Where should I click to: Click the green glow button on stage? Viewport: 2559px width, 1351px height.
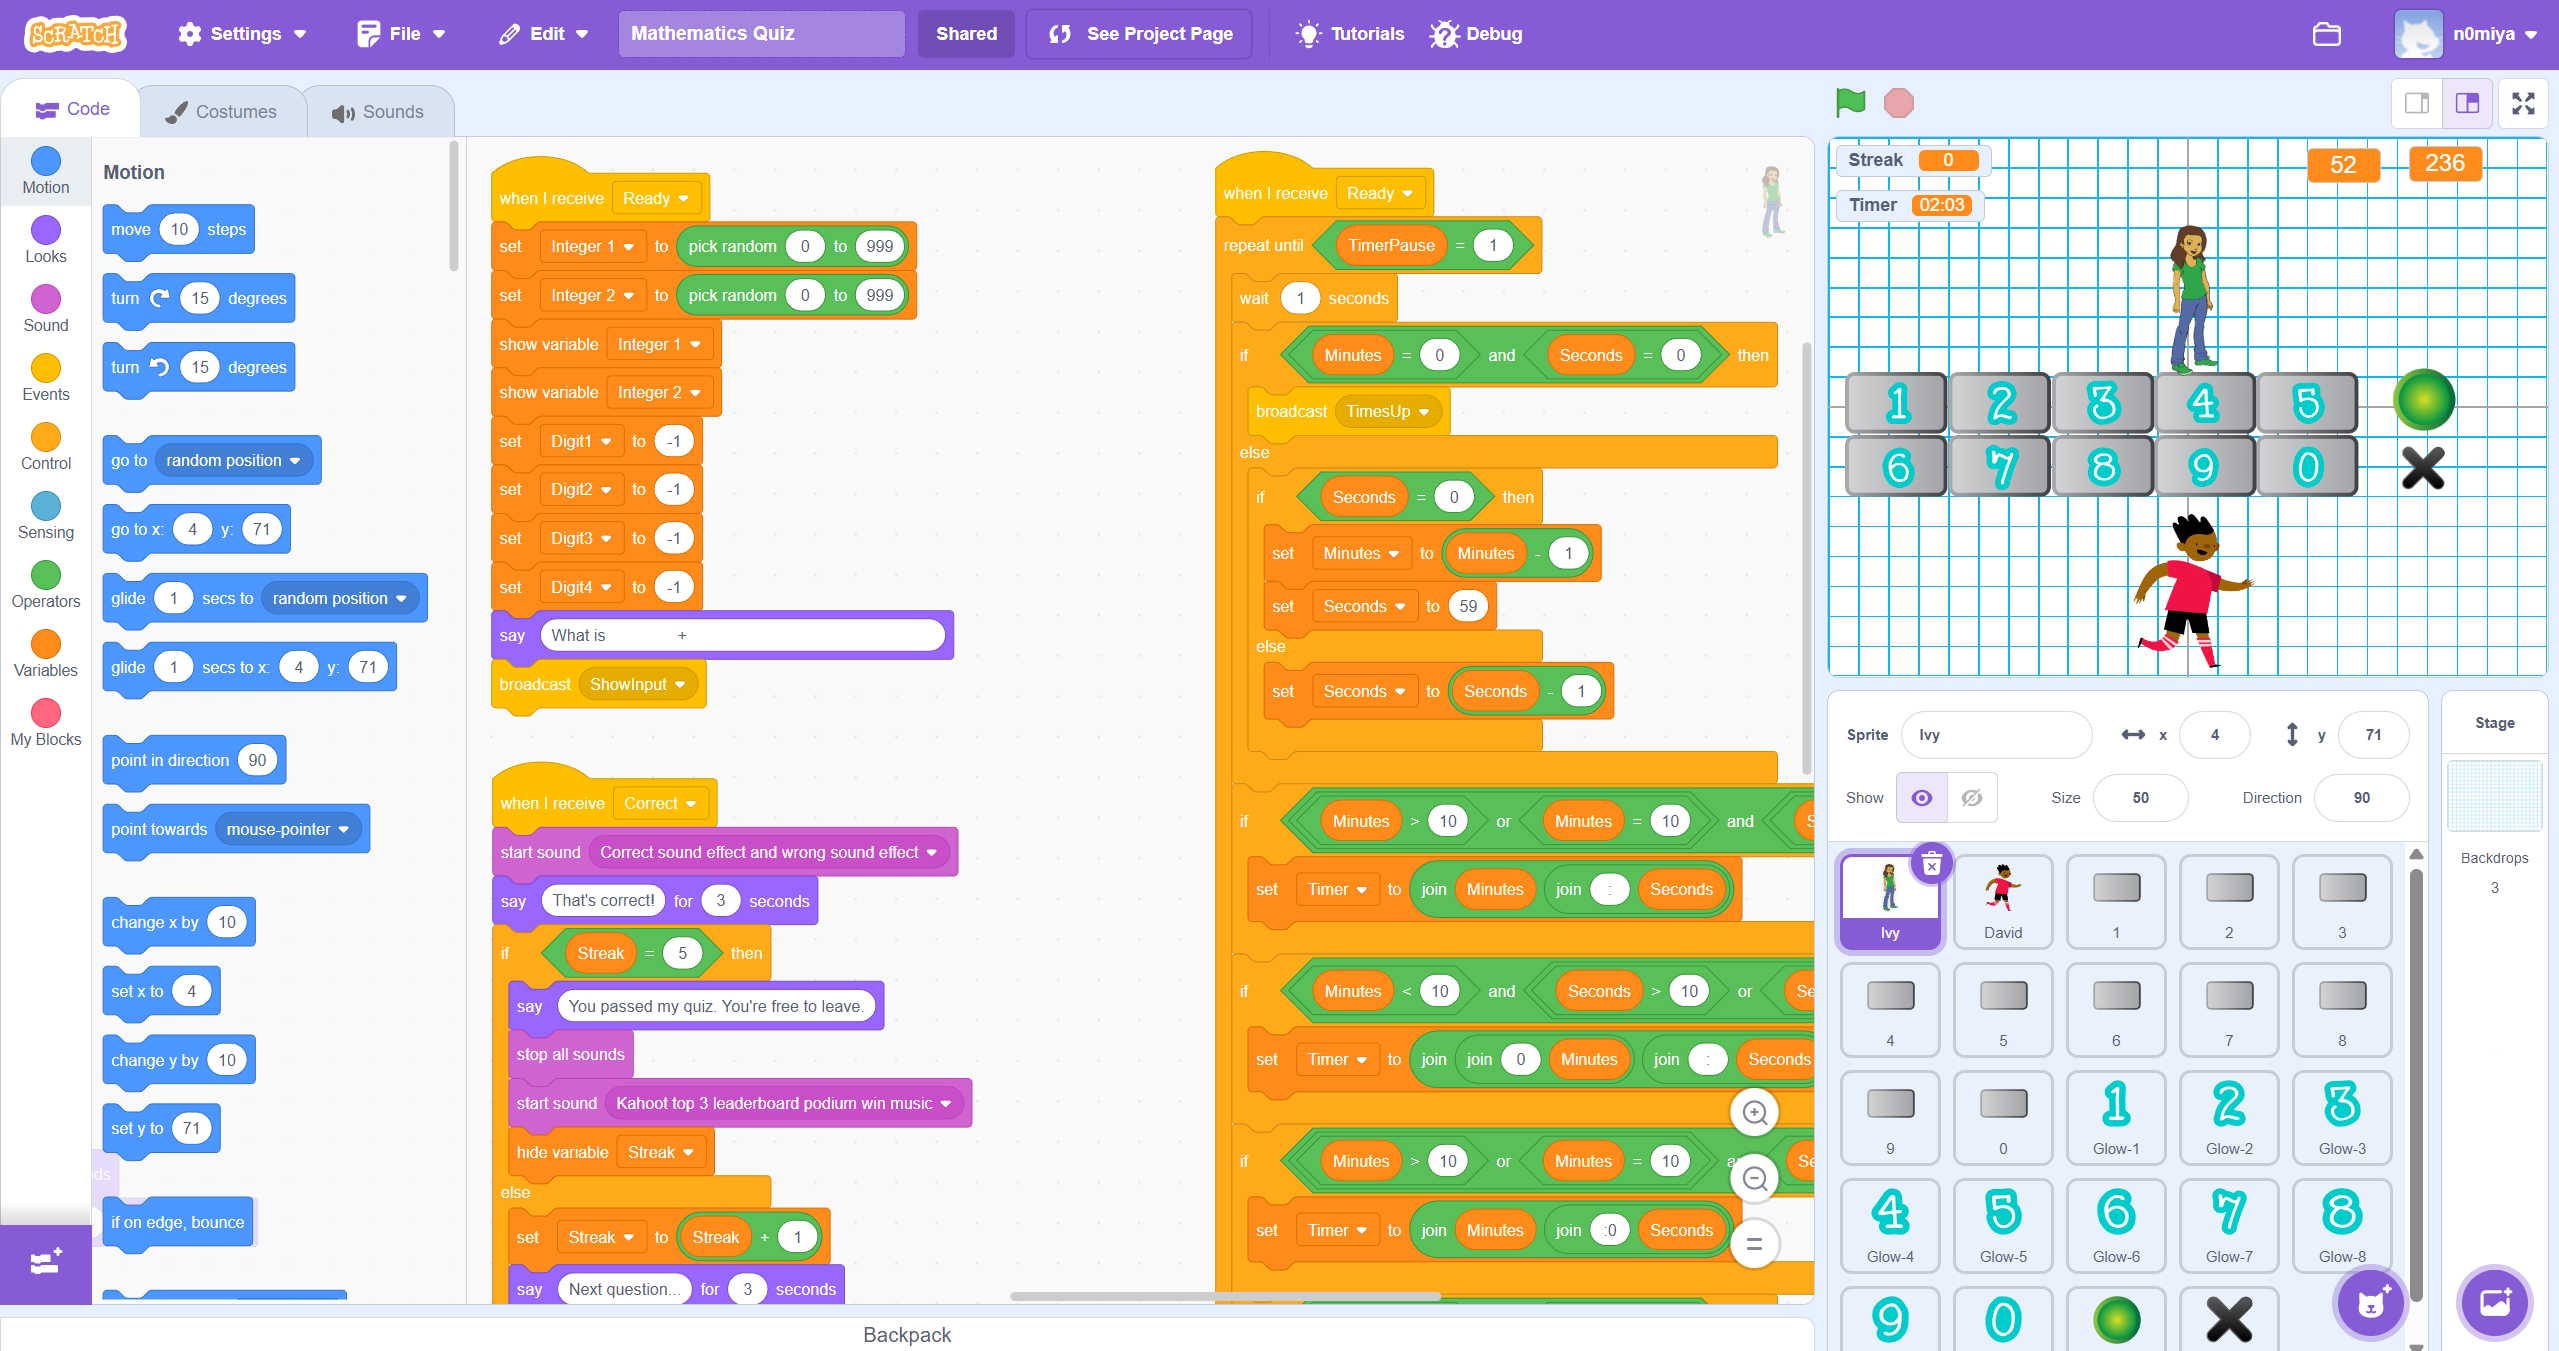[x=2424, y=400]
